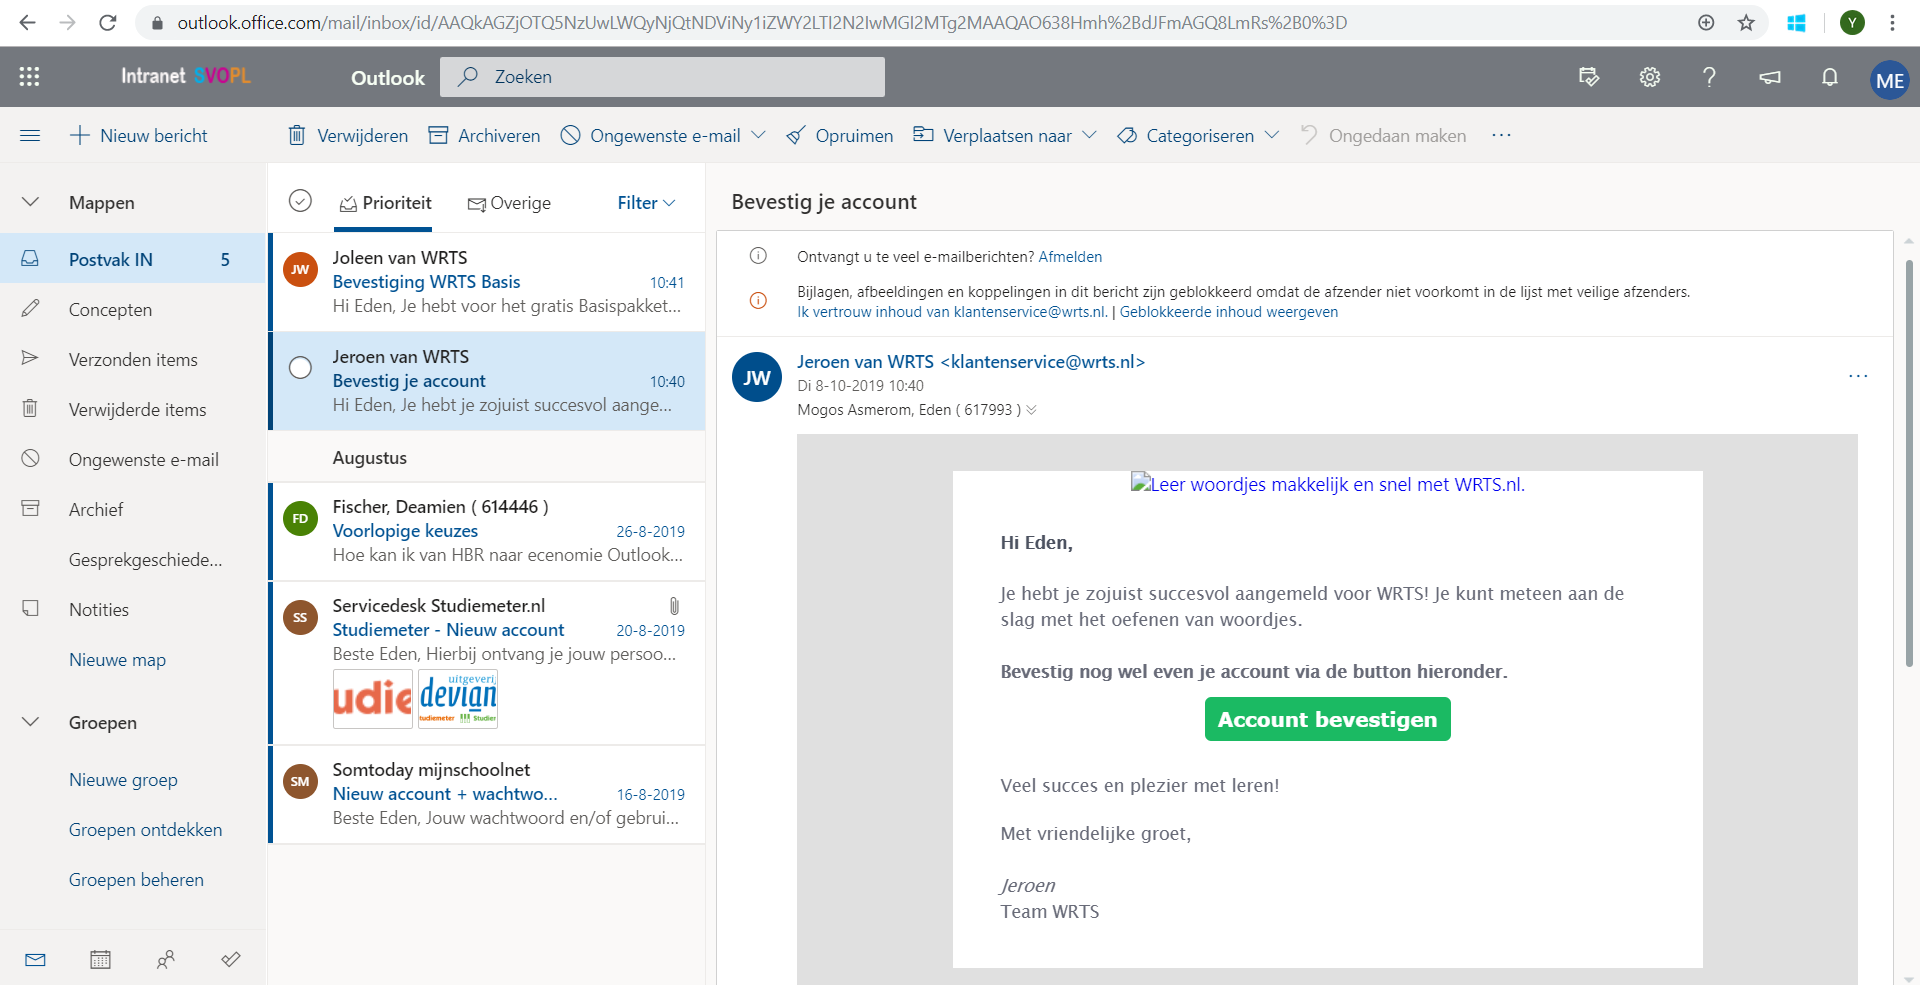Open the notifications bell icon
The width and height of the screenshot is (1920, 985).
click(1829, 77)
